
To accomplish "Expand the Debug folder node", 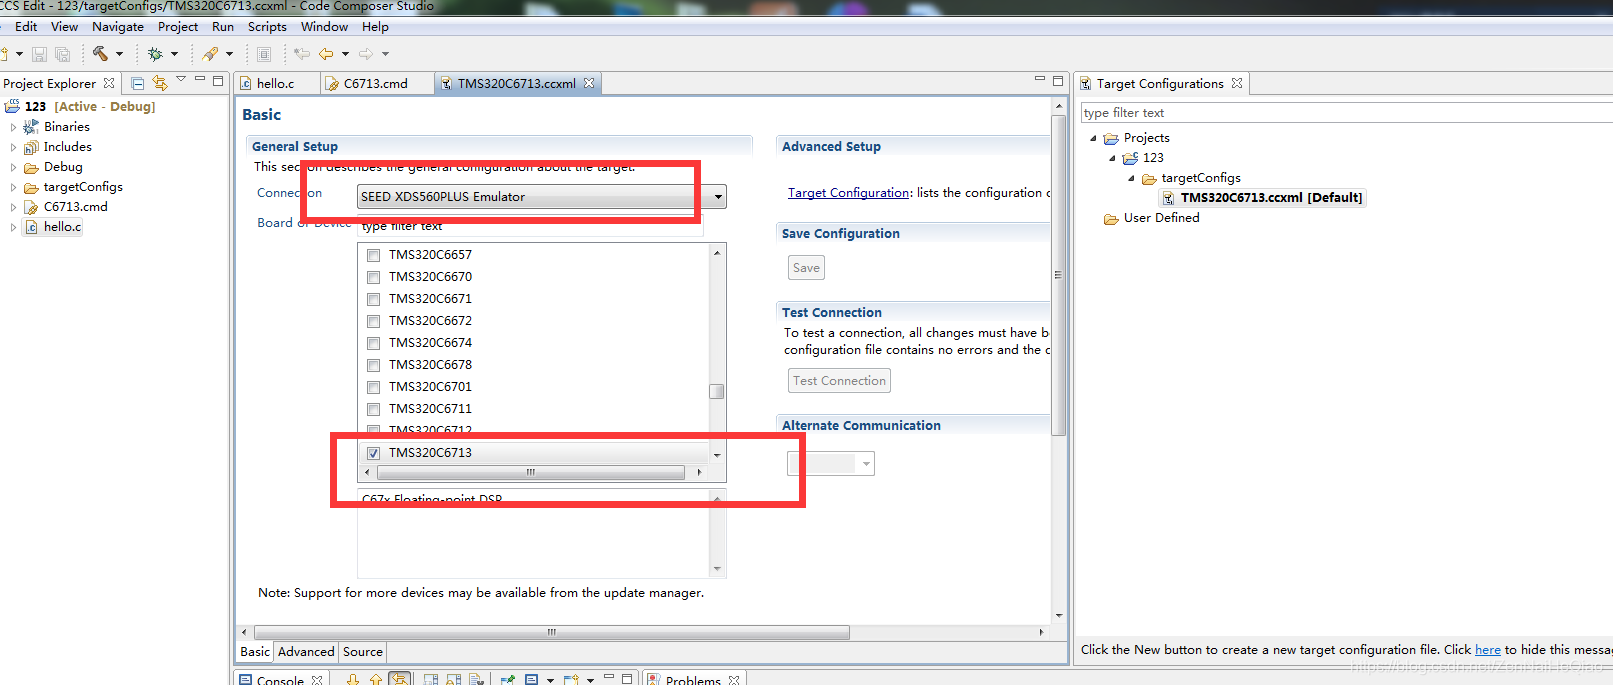I will pos(13,167).
